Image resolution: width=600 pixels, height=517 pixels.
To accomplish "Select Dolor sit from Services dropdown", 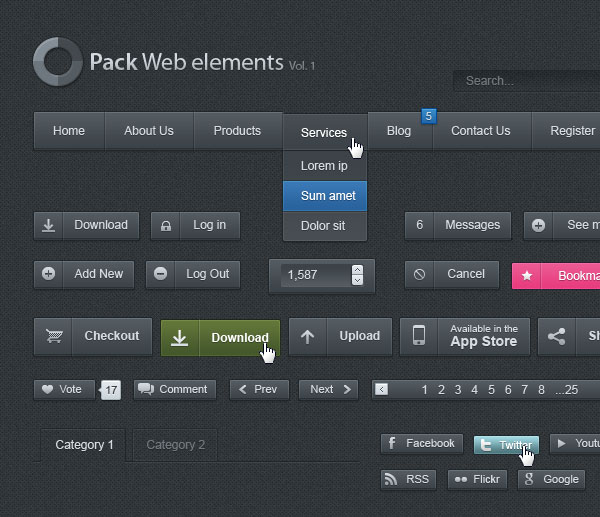I will [x=325, y=226].
